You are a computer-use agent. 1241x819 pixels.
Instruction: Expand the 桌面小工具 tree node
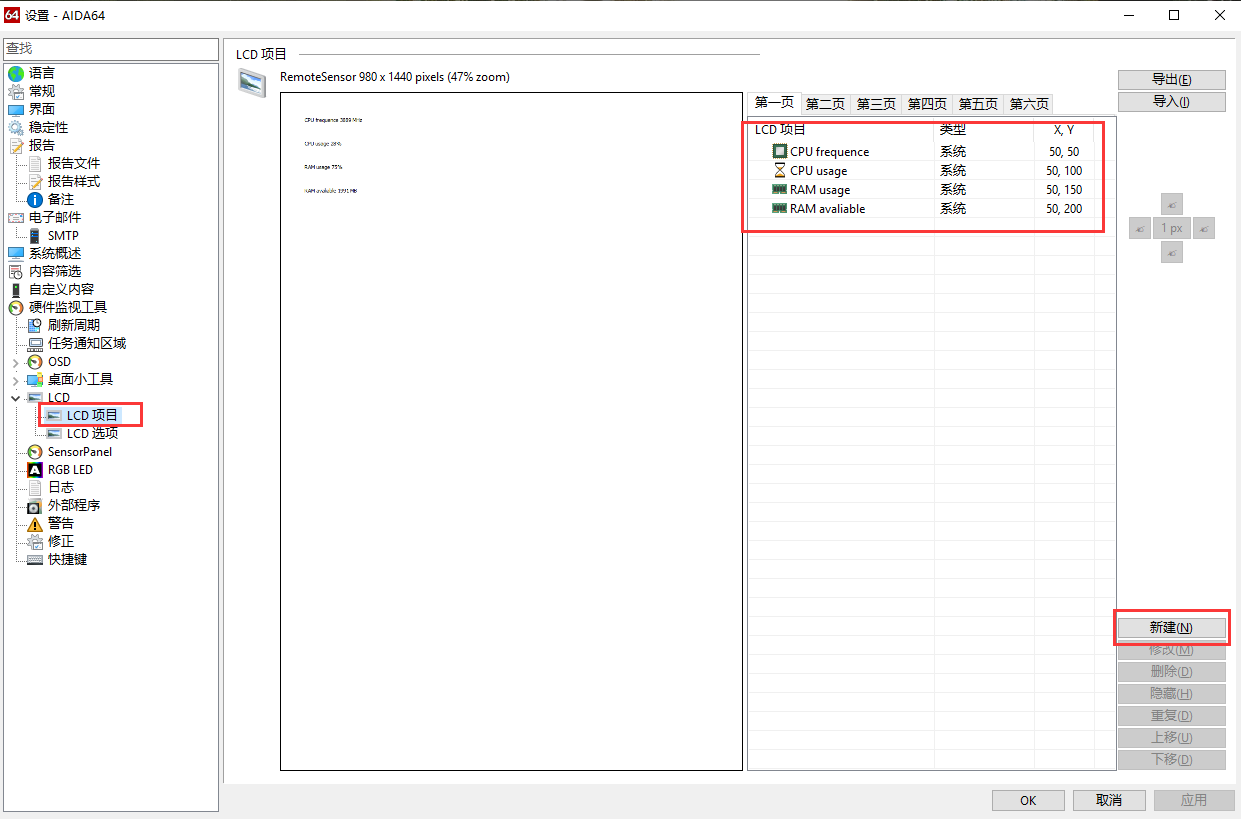[x=15, y=380]
